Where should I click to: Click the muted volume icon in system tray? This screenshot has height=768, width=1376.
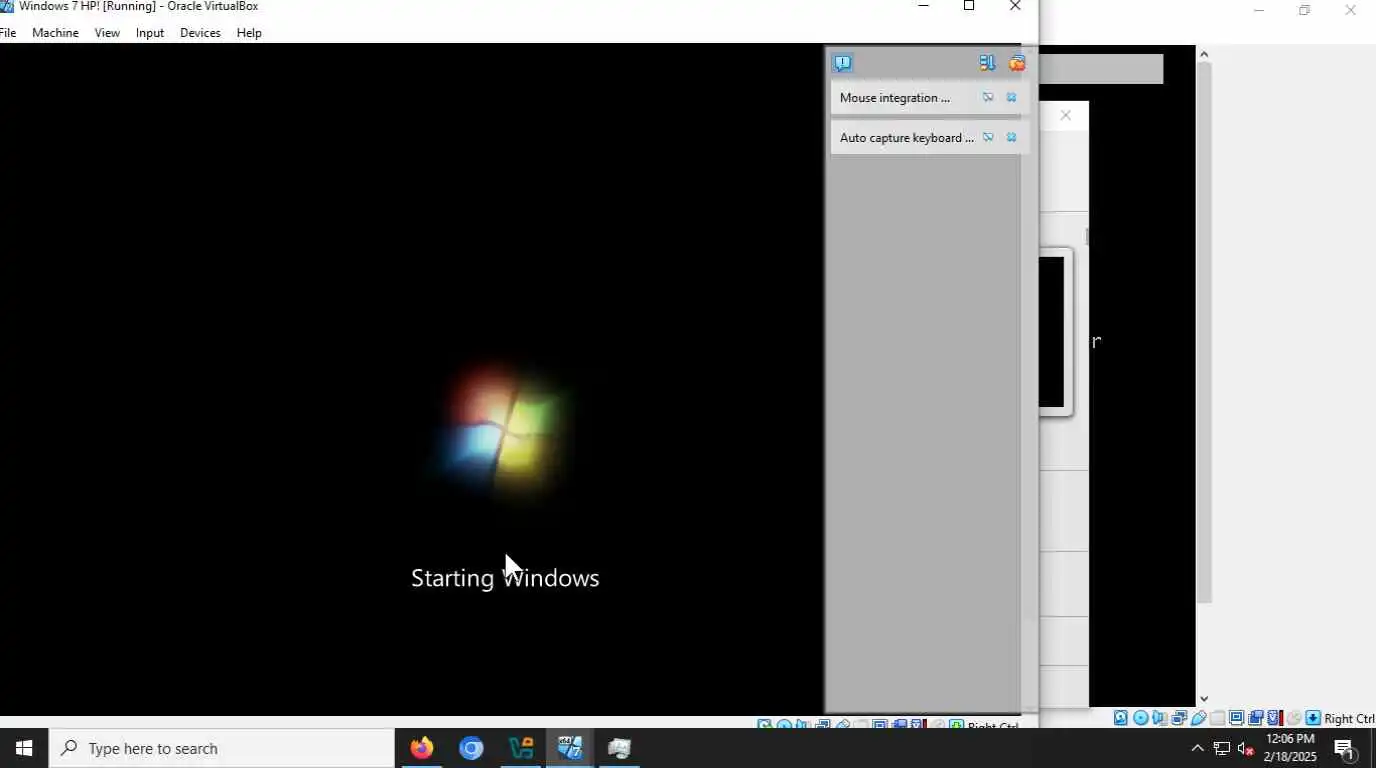pos(1246,748)
